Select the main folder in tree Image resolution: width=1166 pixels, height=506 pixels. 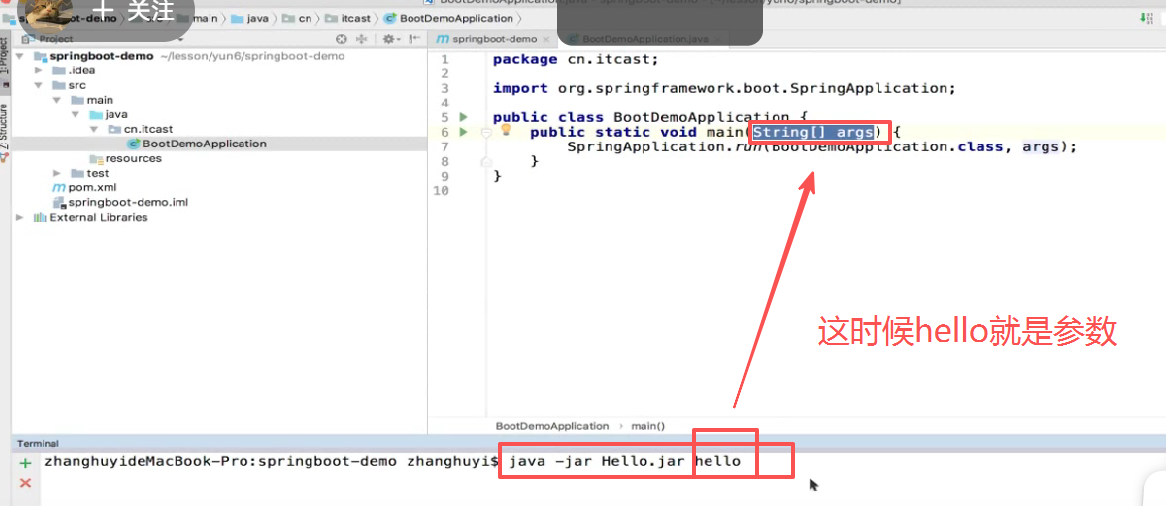91,100
